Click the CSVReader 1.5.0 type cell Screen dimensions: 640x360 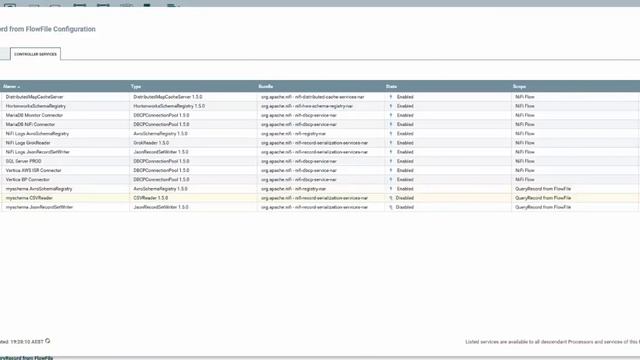tap(151, 198)
